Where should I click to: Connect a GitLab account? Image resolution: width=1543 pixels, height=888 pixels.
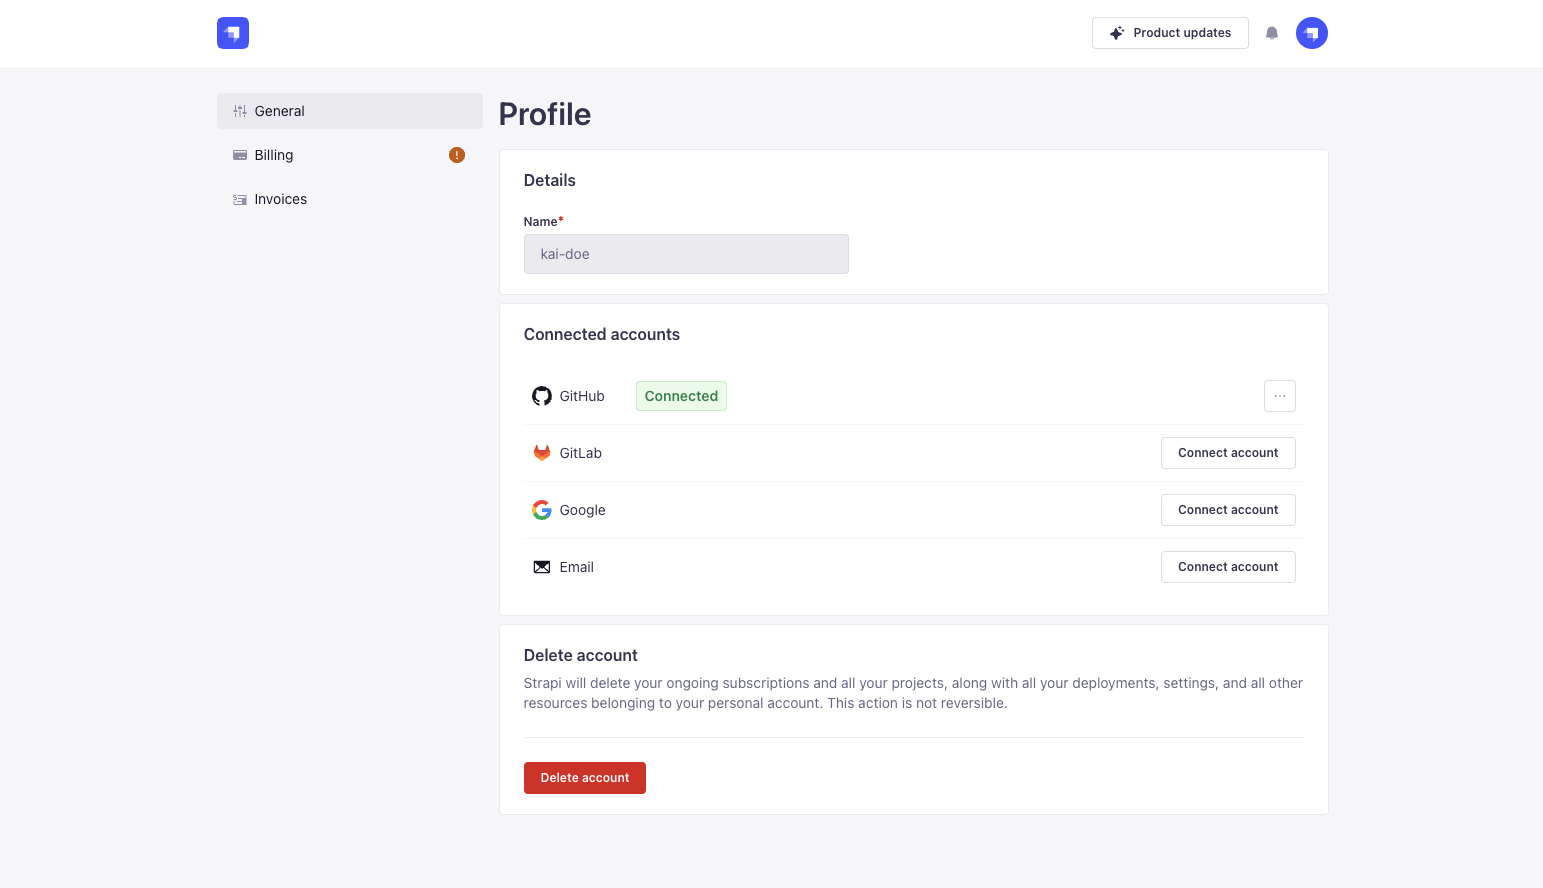(x=1228, y=452)
